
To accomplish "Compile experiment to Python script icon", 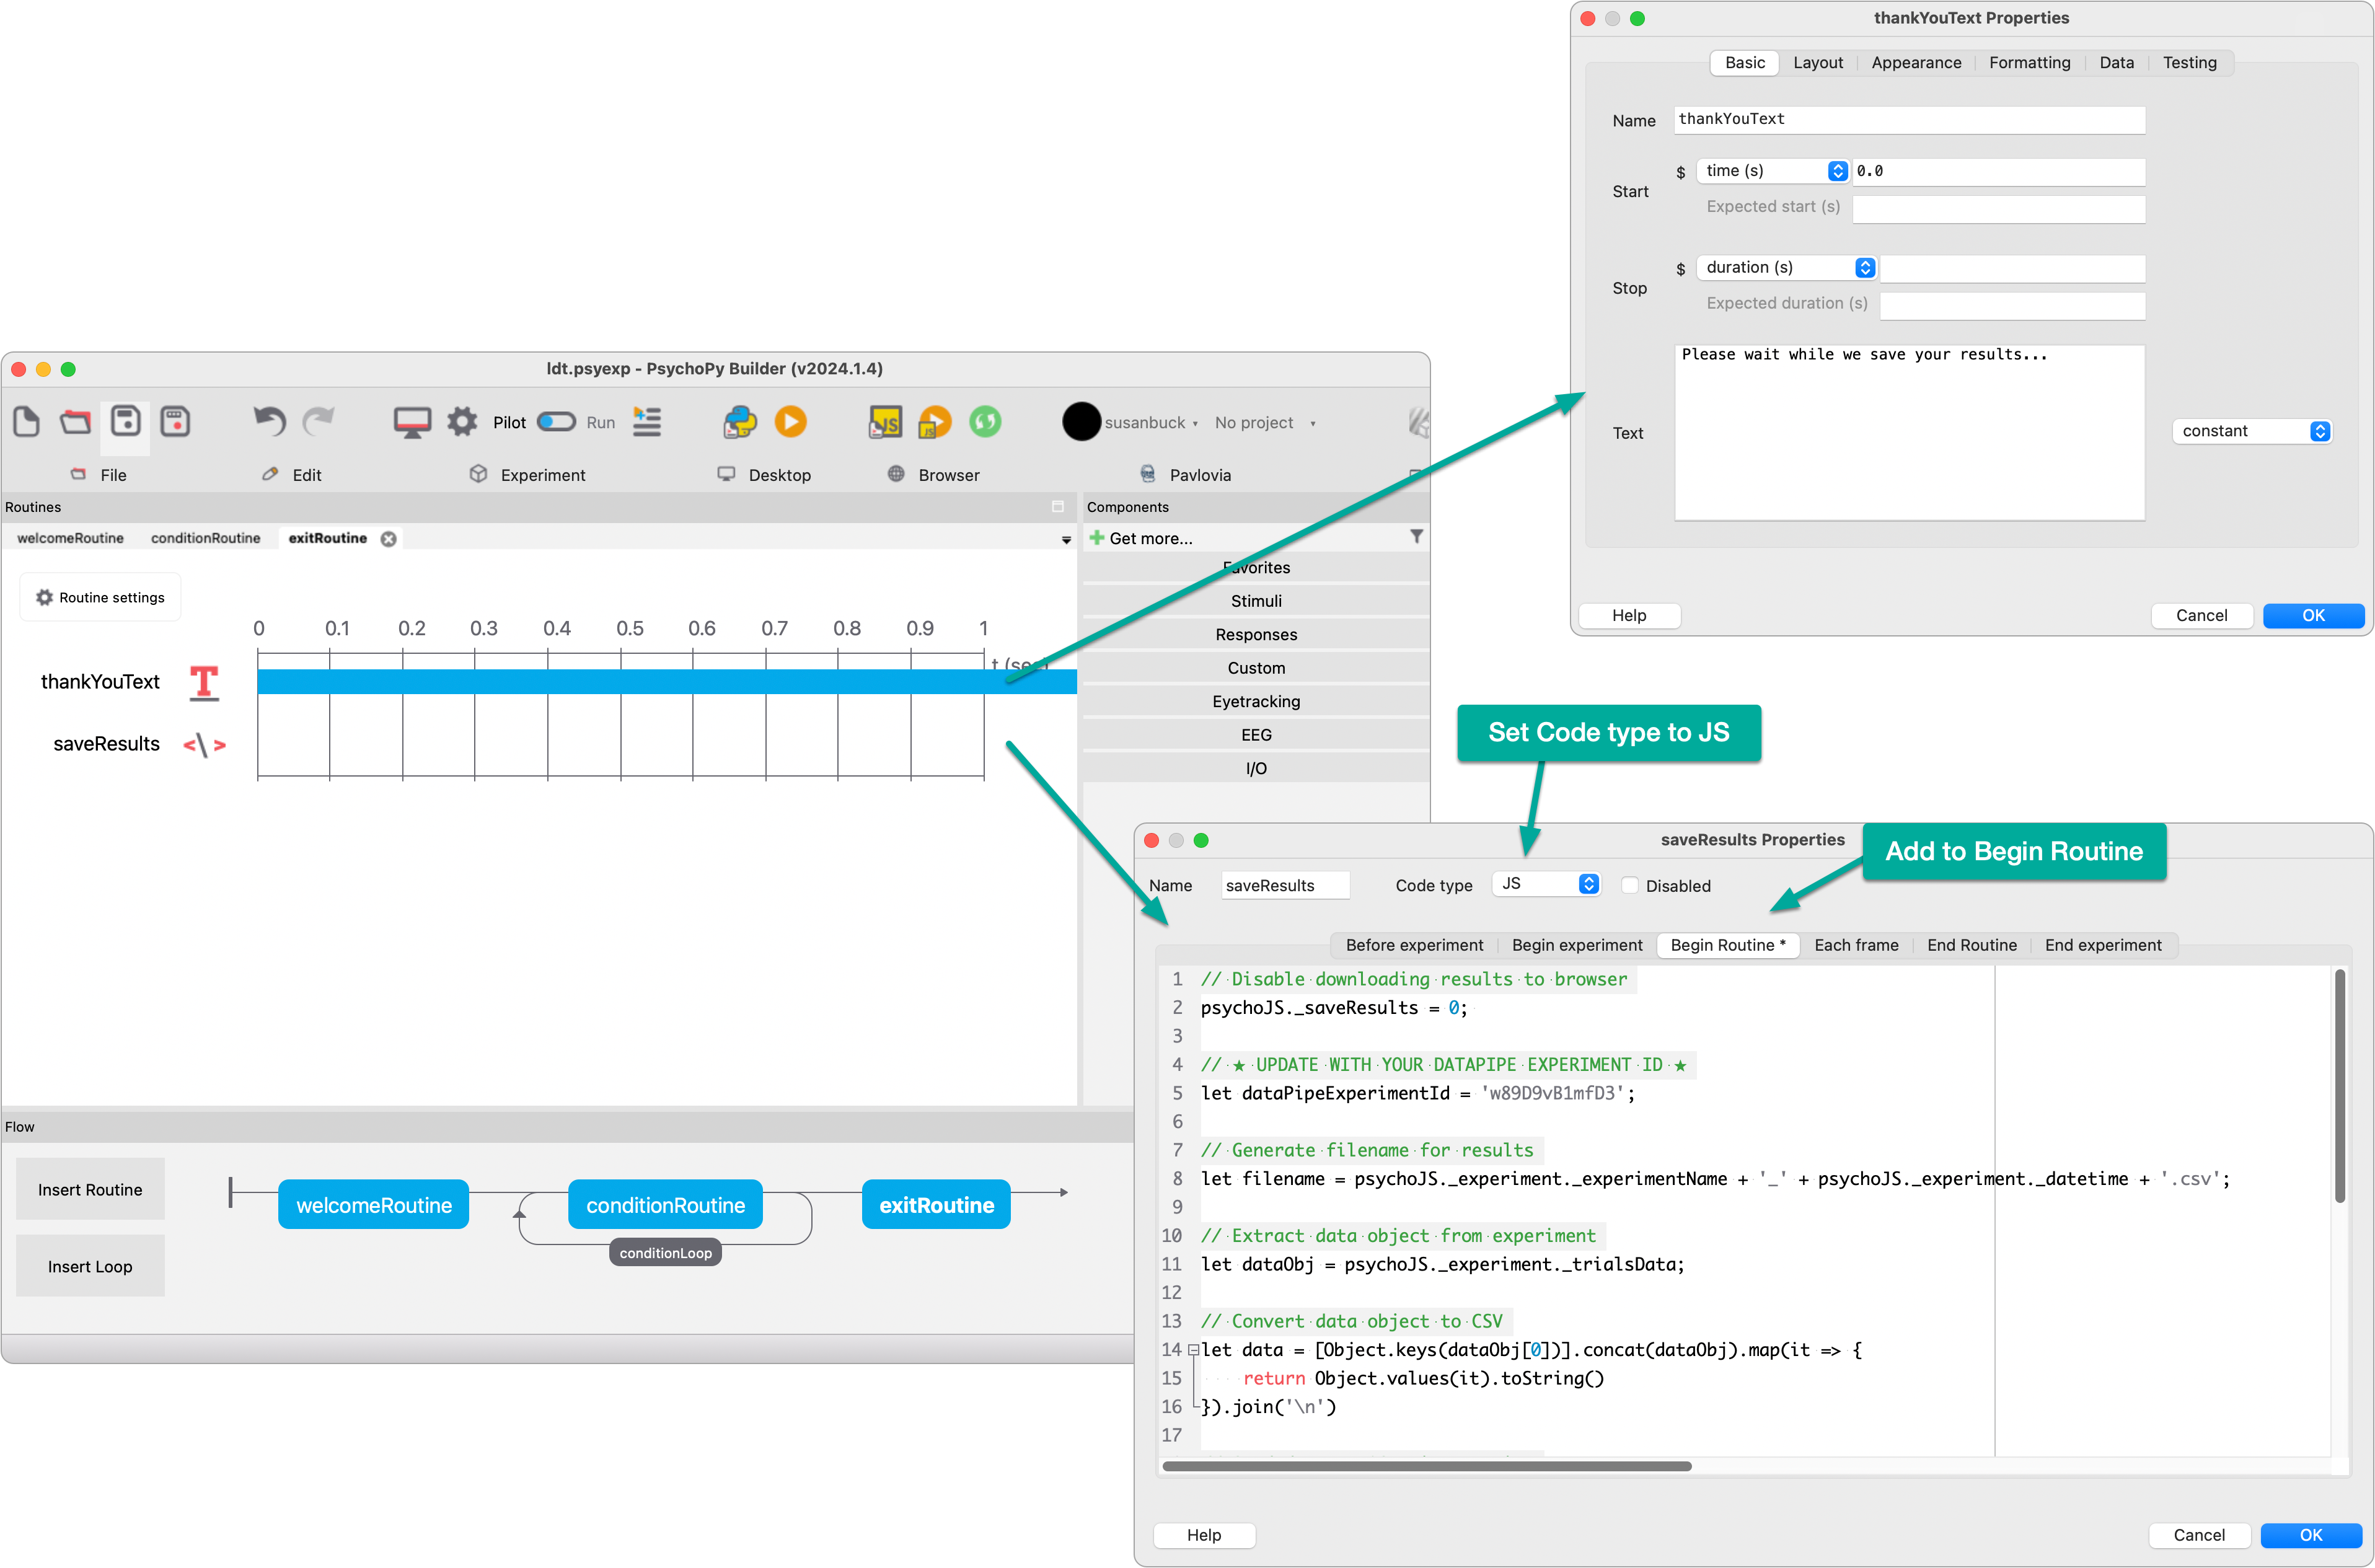I will point(740,422).
